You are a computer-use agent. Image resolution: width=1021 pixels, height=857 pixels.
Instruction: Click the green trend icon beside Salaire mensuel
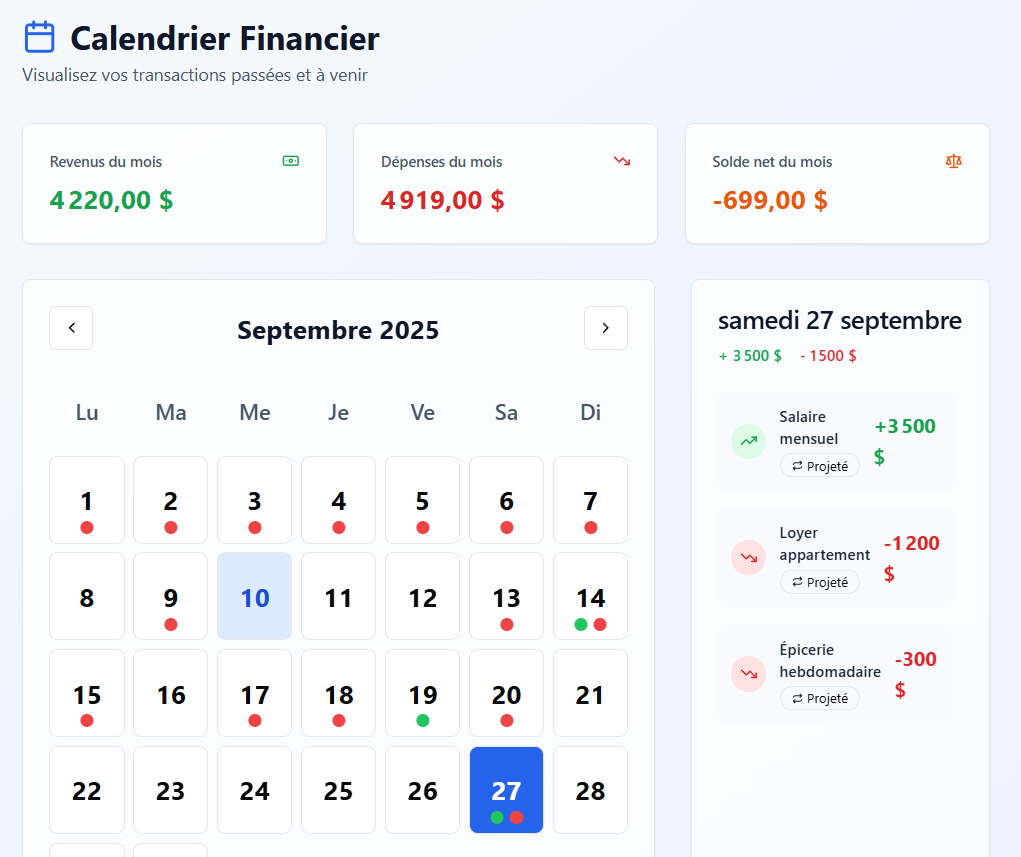(x=748, y=441)
